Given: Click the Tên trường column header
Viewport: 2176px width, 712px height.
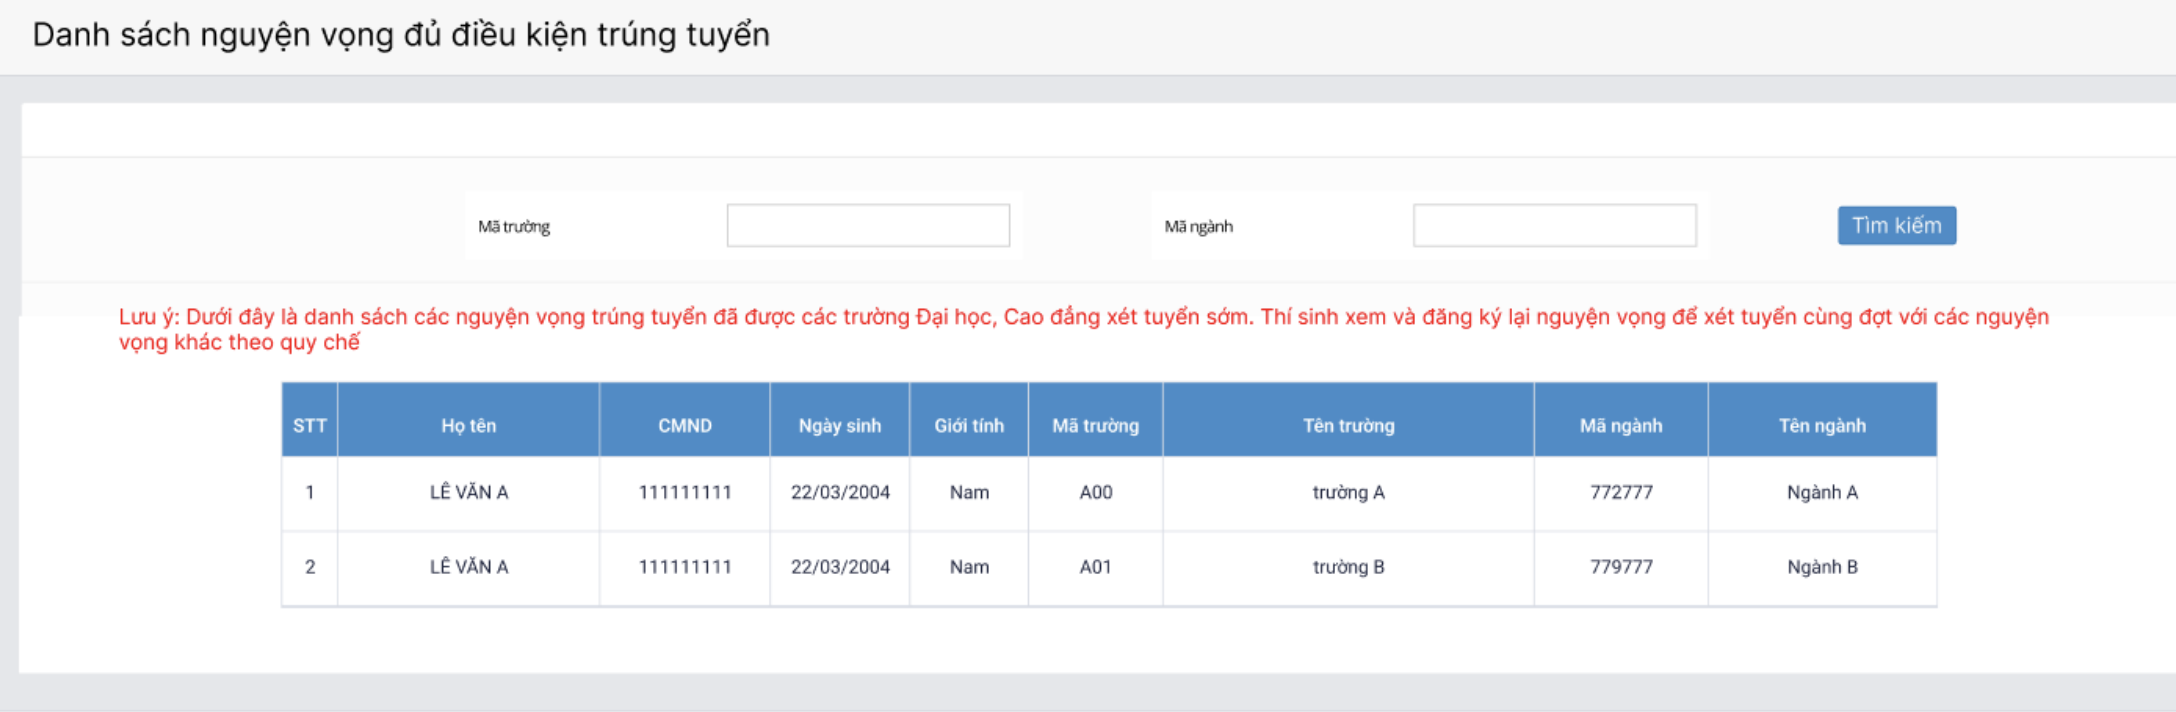Looking at the screenshot, I should coord(1348,426).
